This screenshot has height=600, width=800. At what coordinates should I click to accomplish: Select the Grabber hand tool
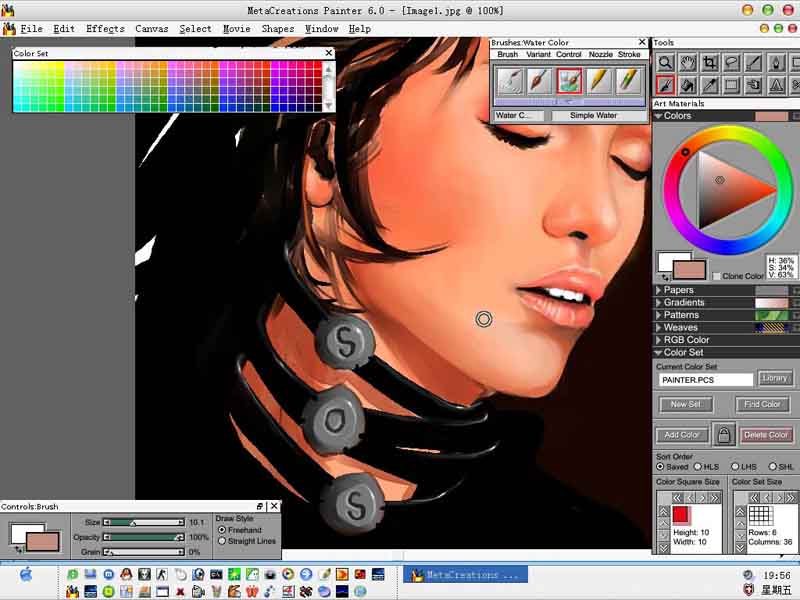(x=687, y=63)
